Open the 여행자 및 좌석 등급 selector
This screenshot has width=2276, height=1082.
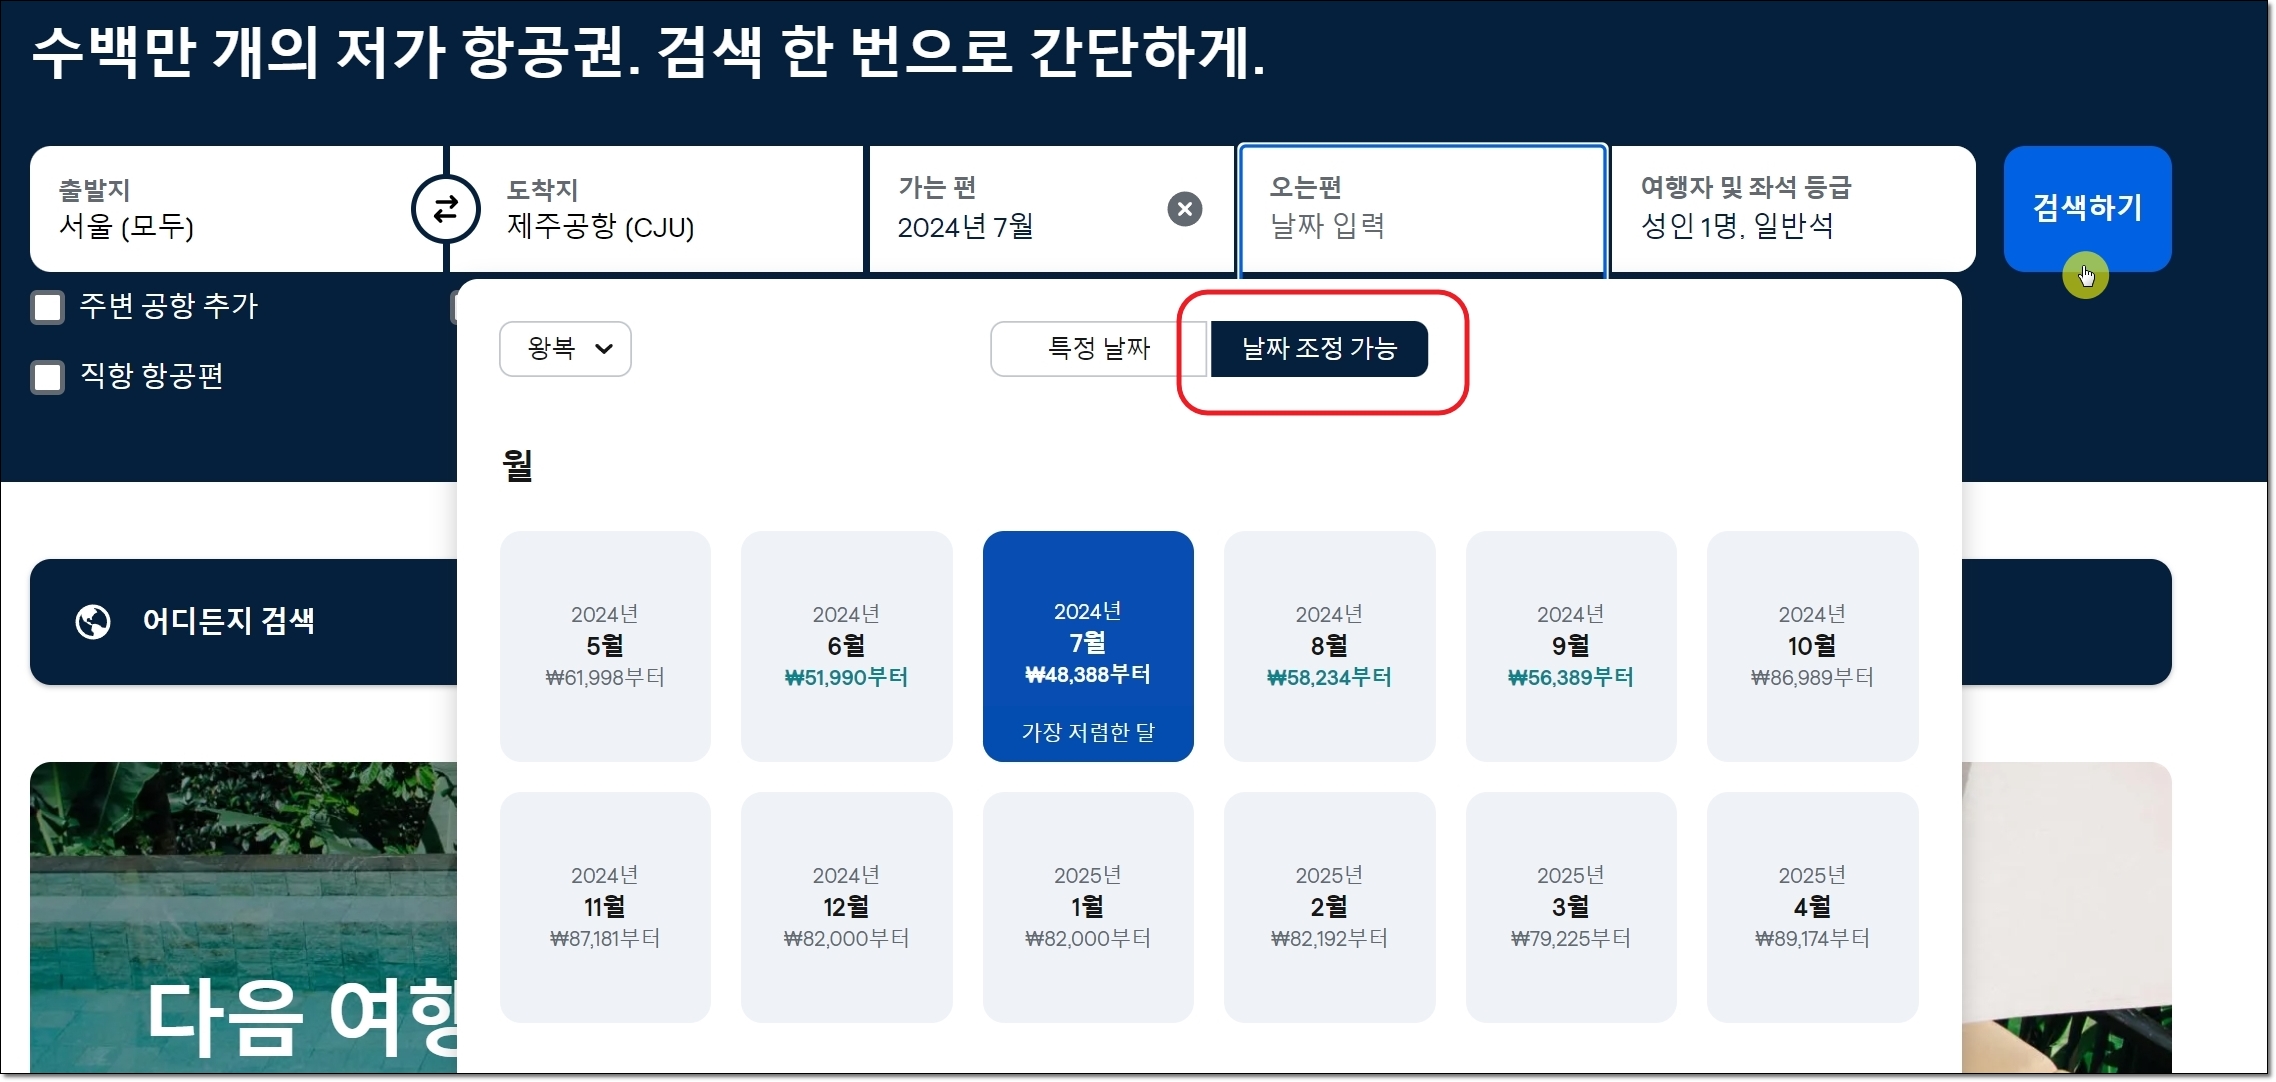click(1792, 209)
